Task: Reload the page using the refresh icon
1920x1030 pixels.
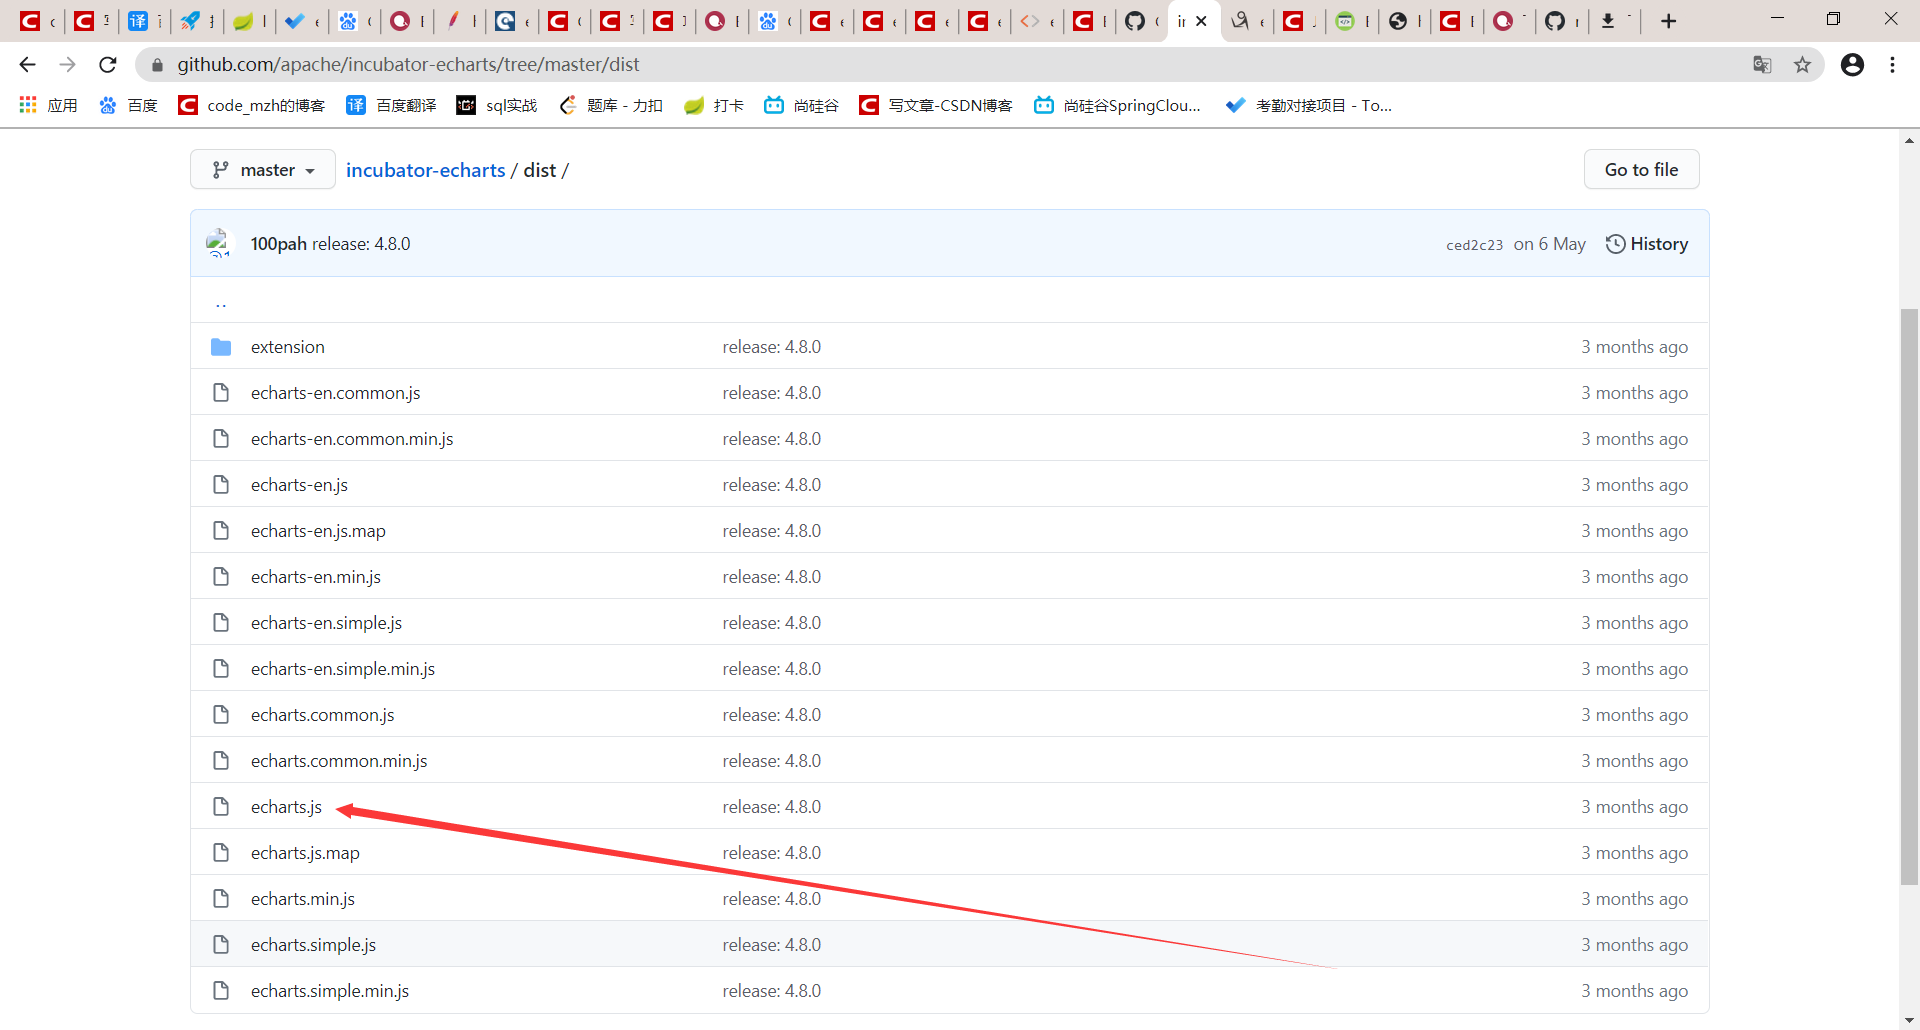Action: pos(107,64)
